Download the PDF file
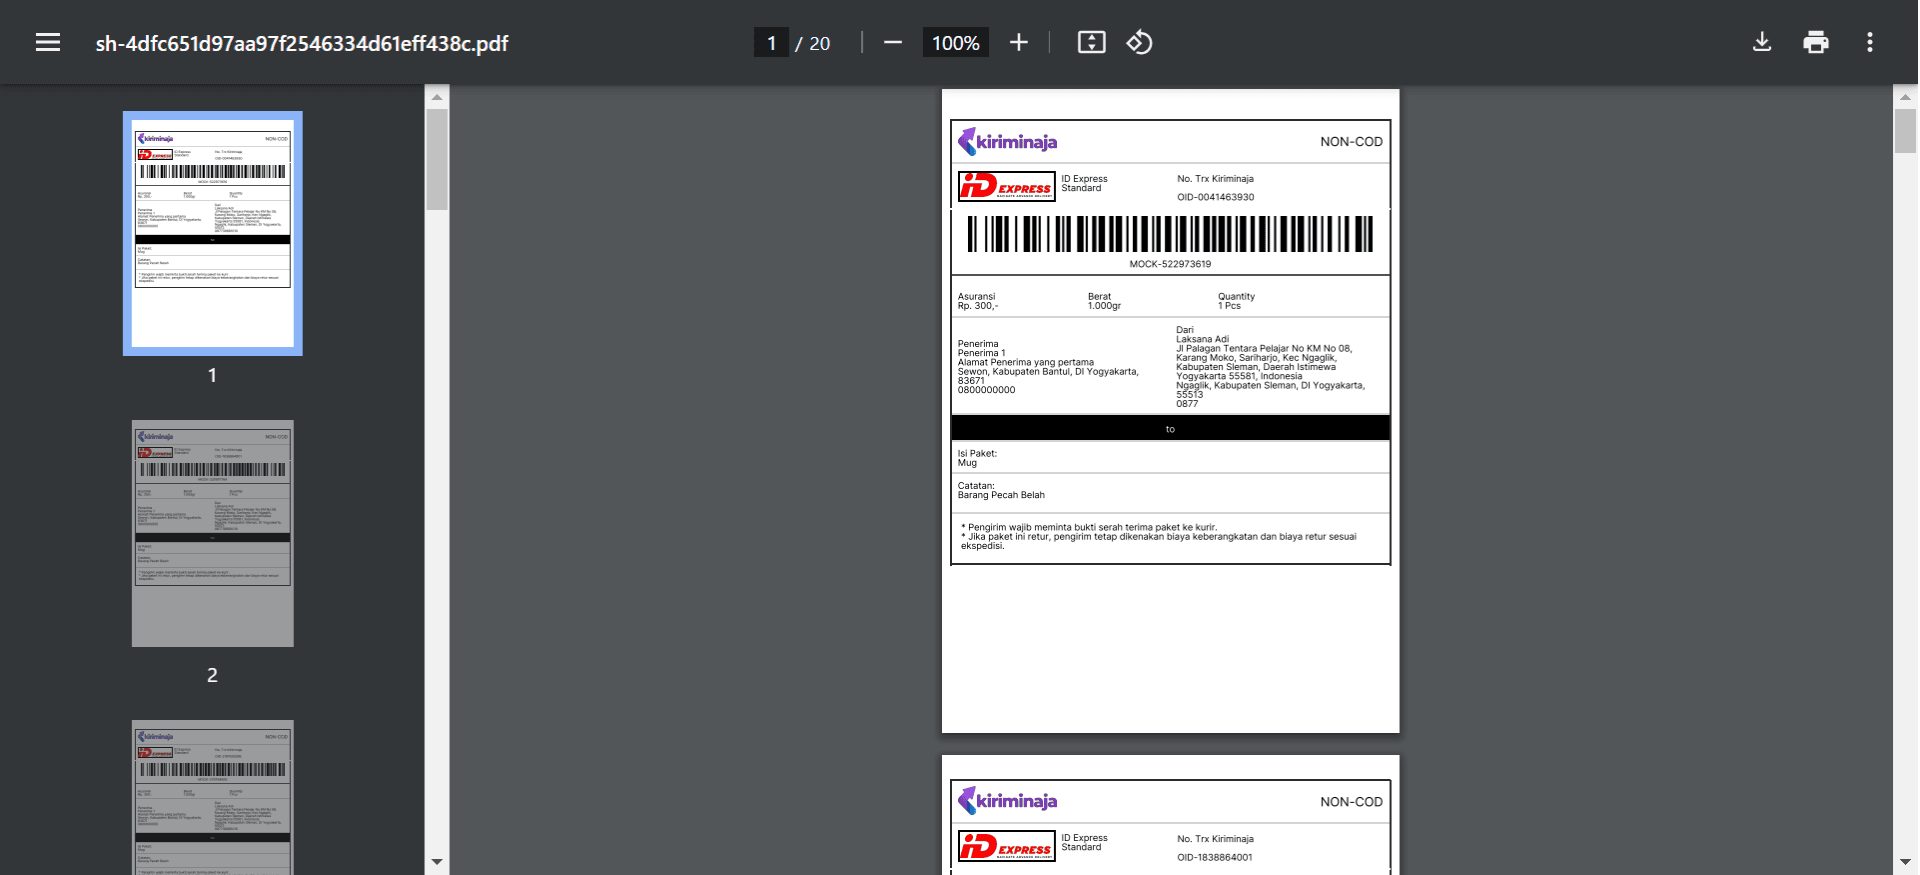This screenshot has height=875, width=1920. 1762,42
